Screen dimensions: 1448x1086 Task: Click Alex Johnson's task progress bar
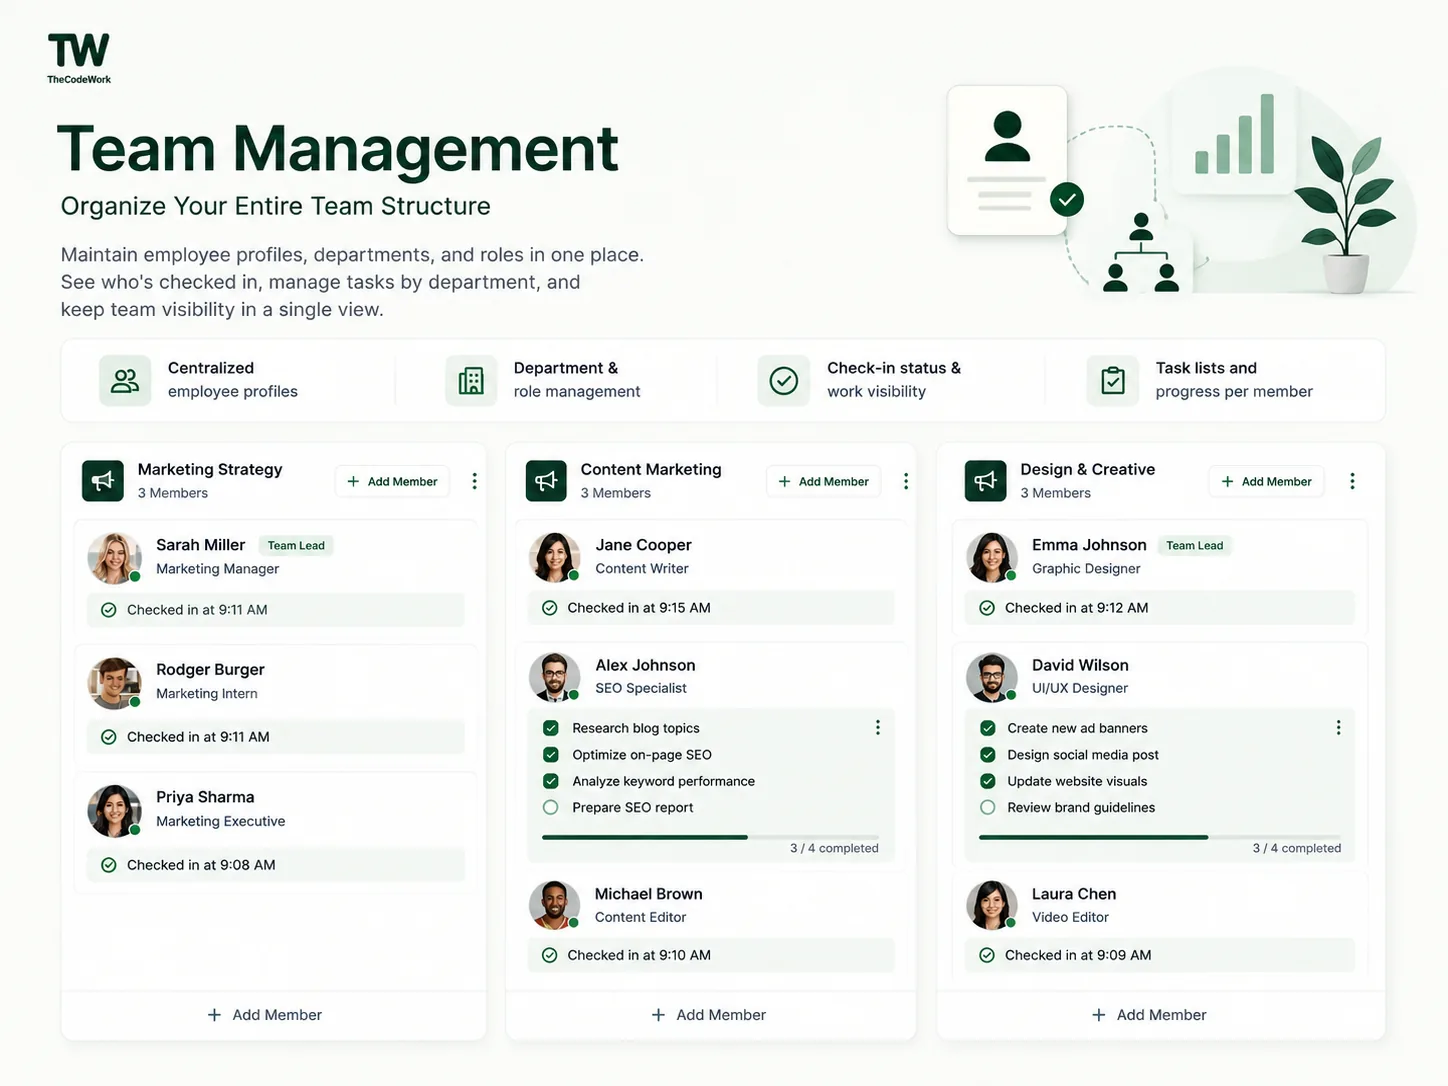(x=710, y=837)
